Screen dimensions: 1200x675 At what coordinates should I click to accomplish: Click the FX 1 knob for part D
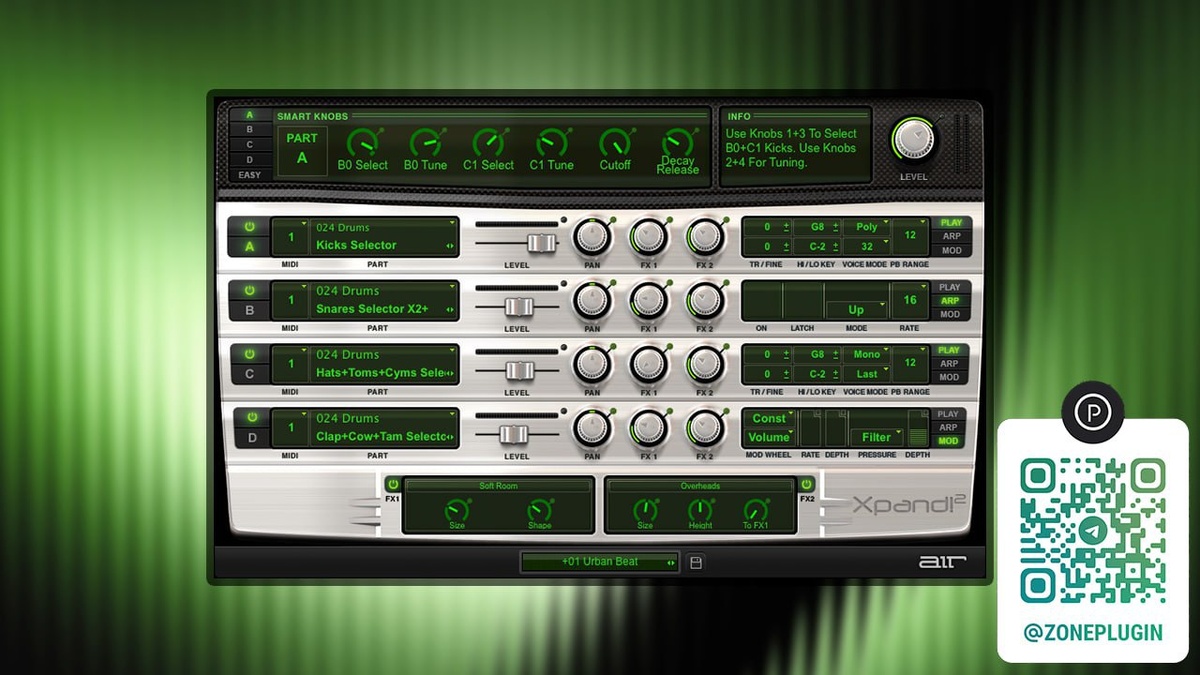coord(648,430)
